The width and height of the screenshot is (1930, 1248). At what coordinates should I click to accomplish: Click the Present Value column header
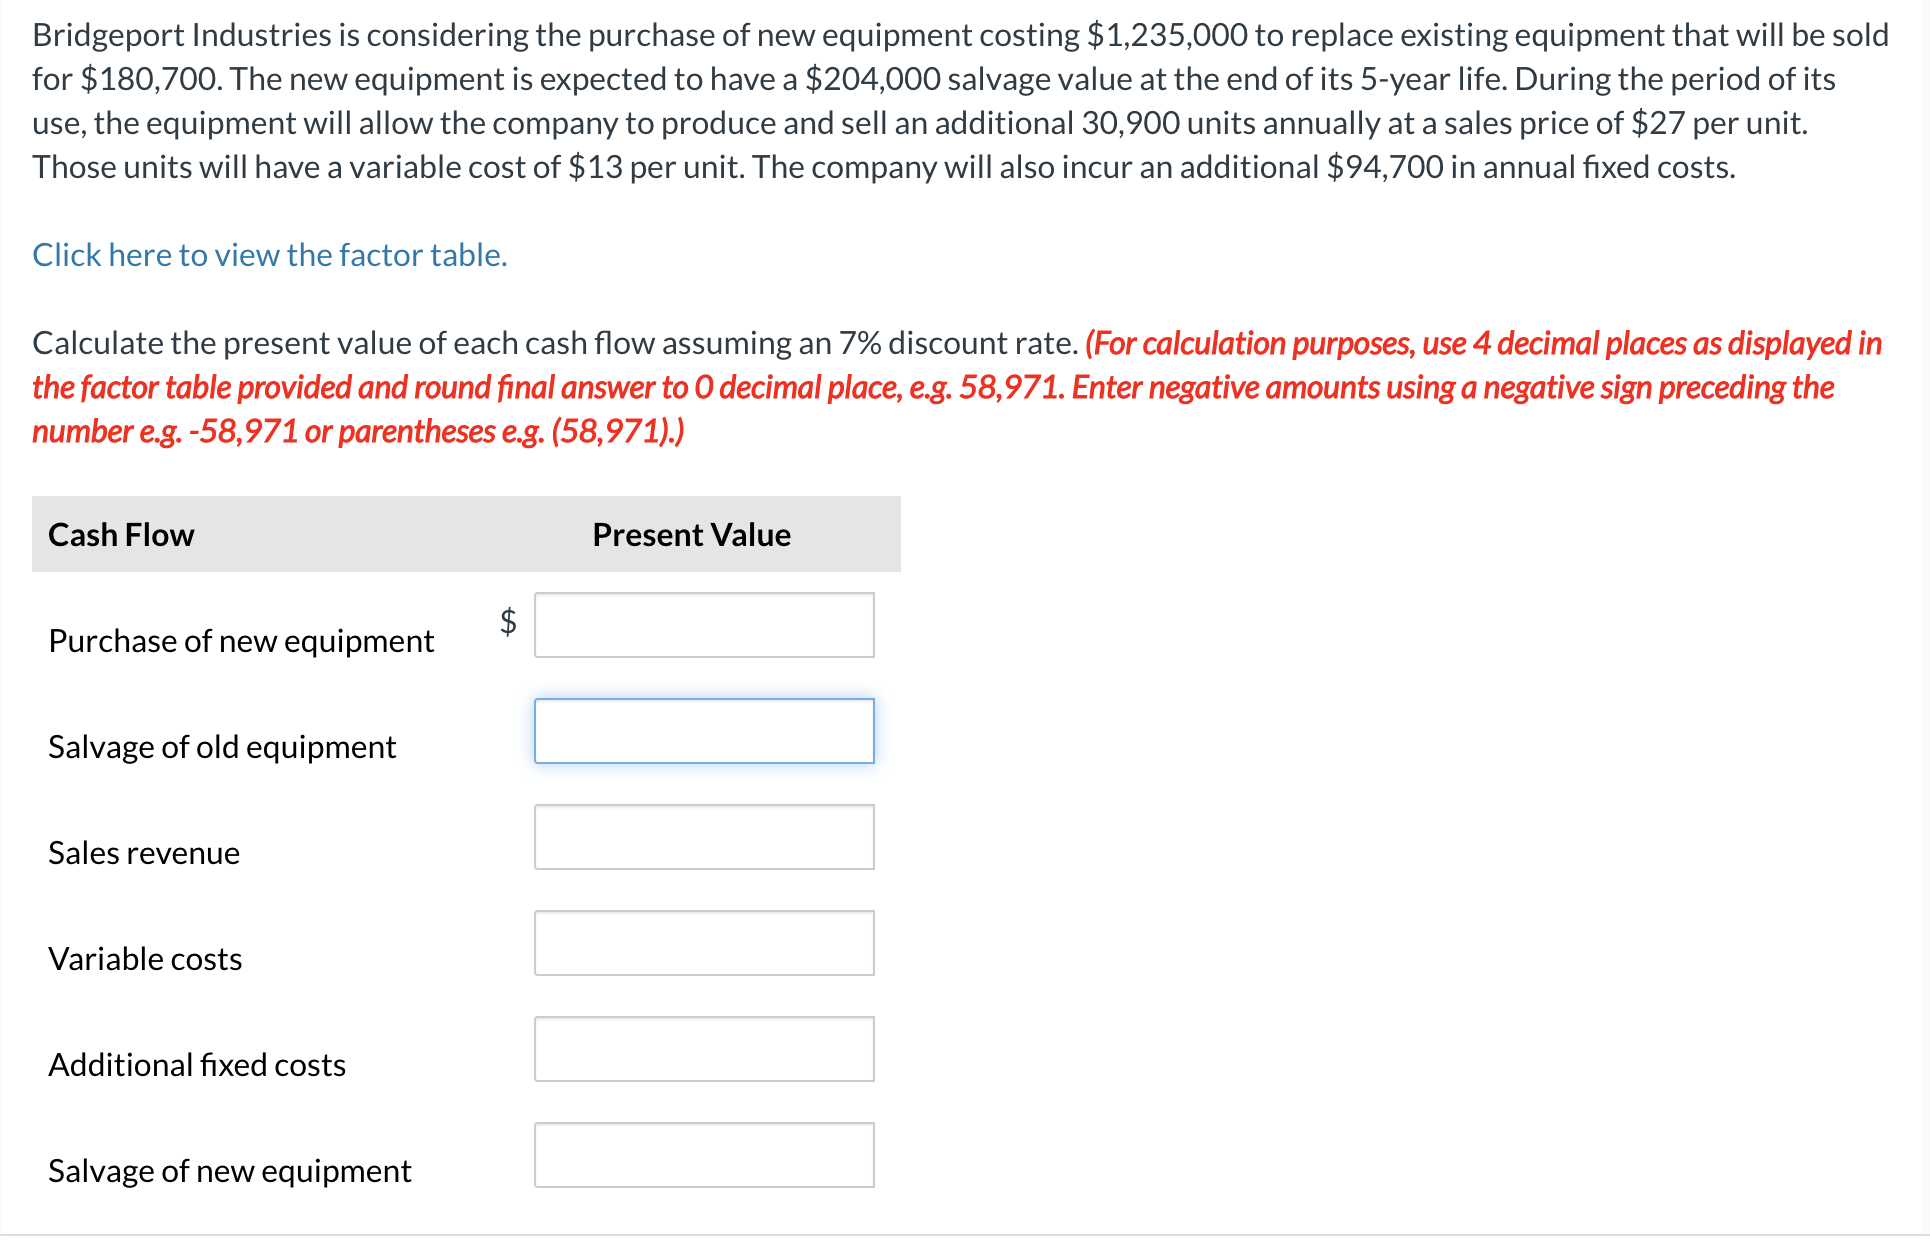[690, 534]
